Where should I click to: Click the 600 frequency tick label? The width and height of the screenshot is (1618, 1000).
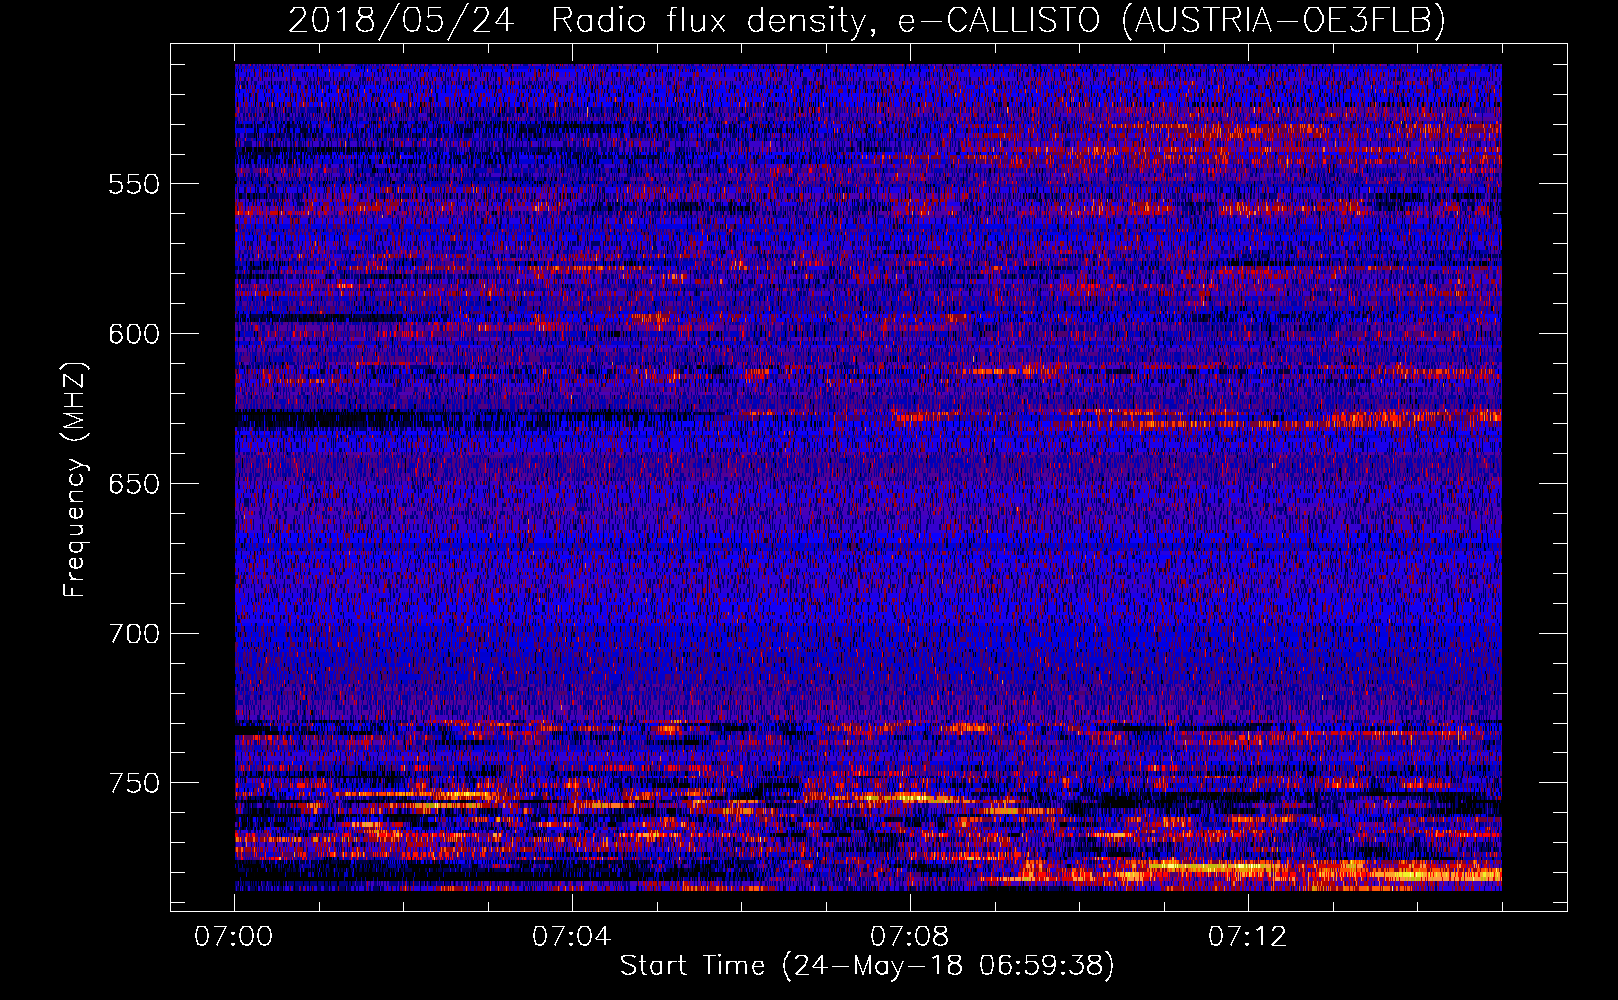134,334
